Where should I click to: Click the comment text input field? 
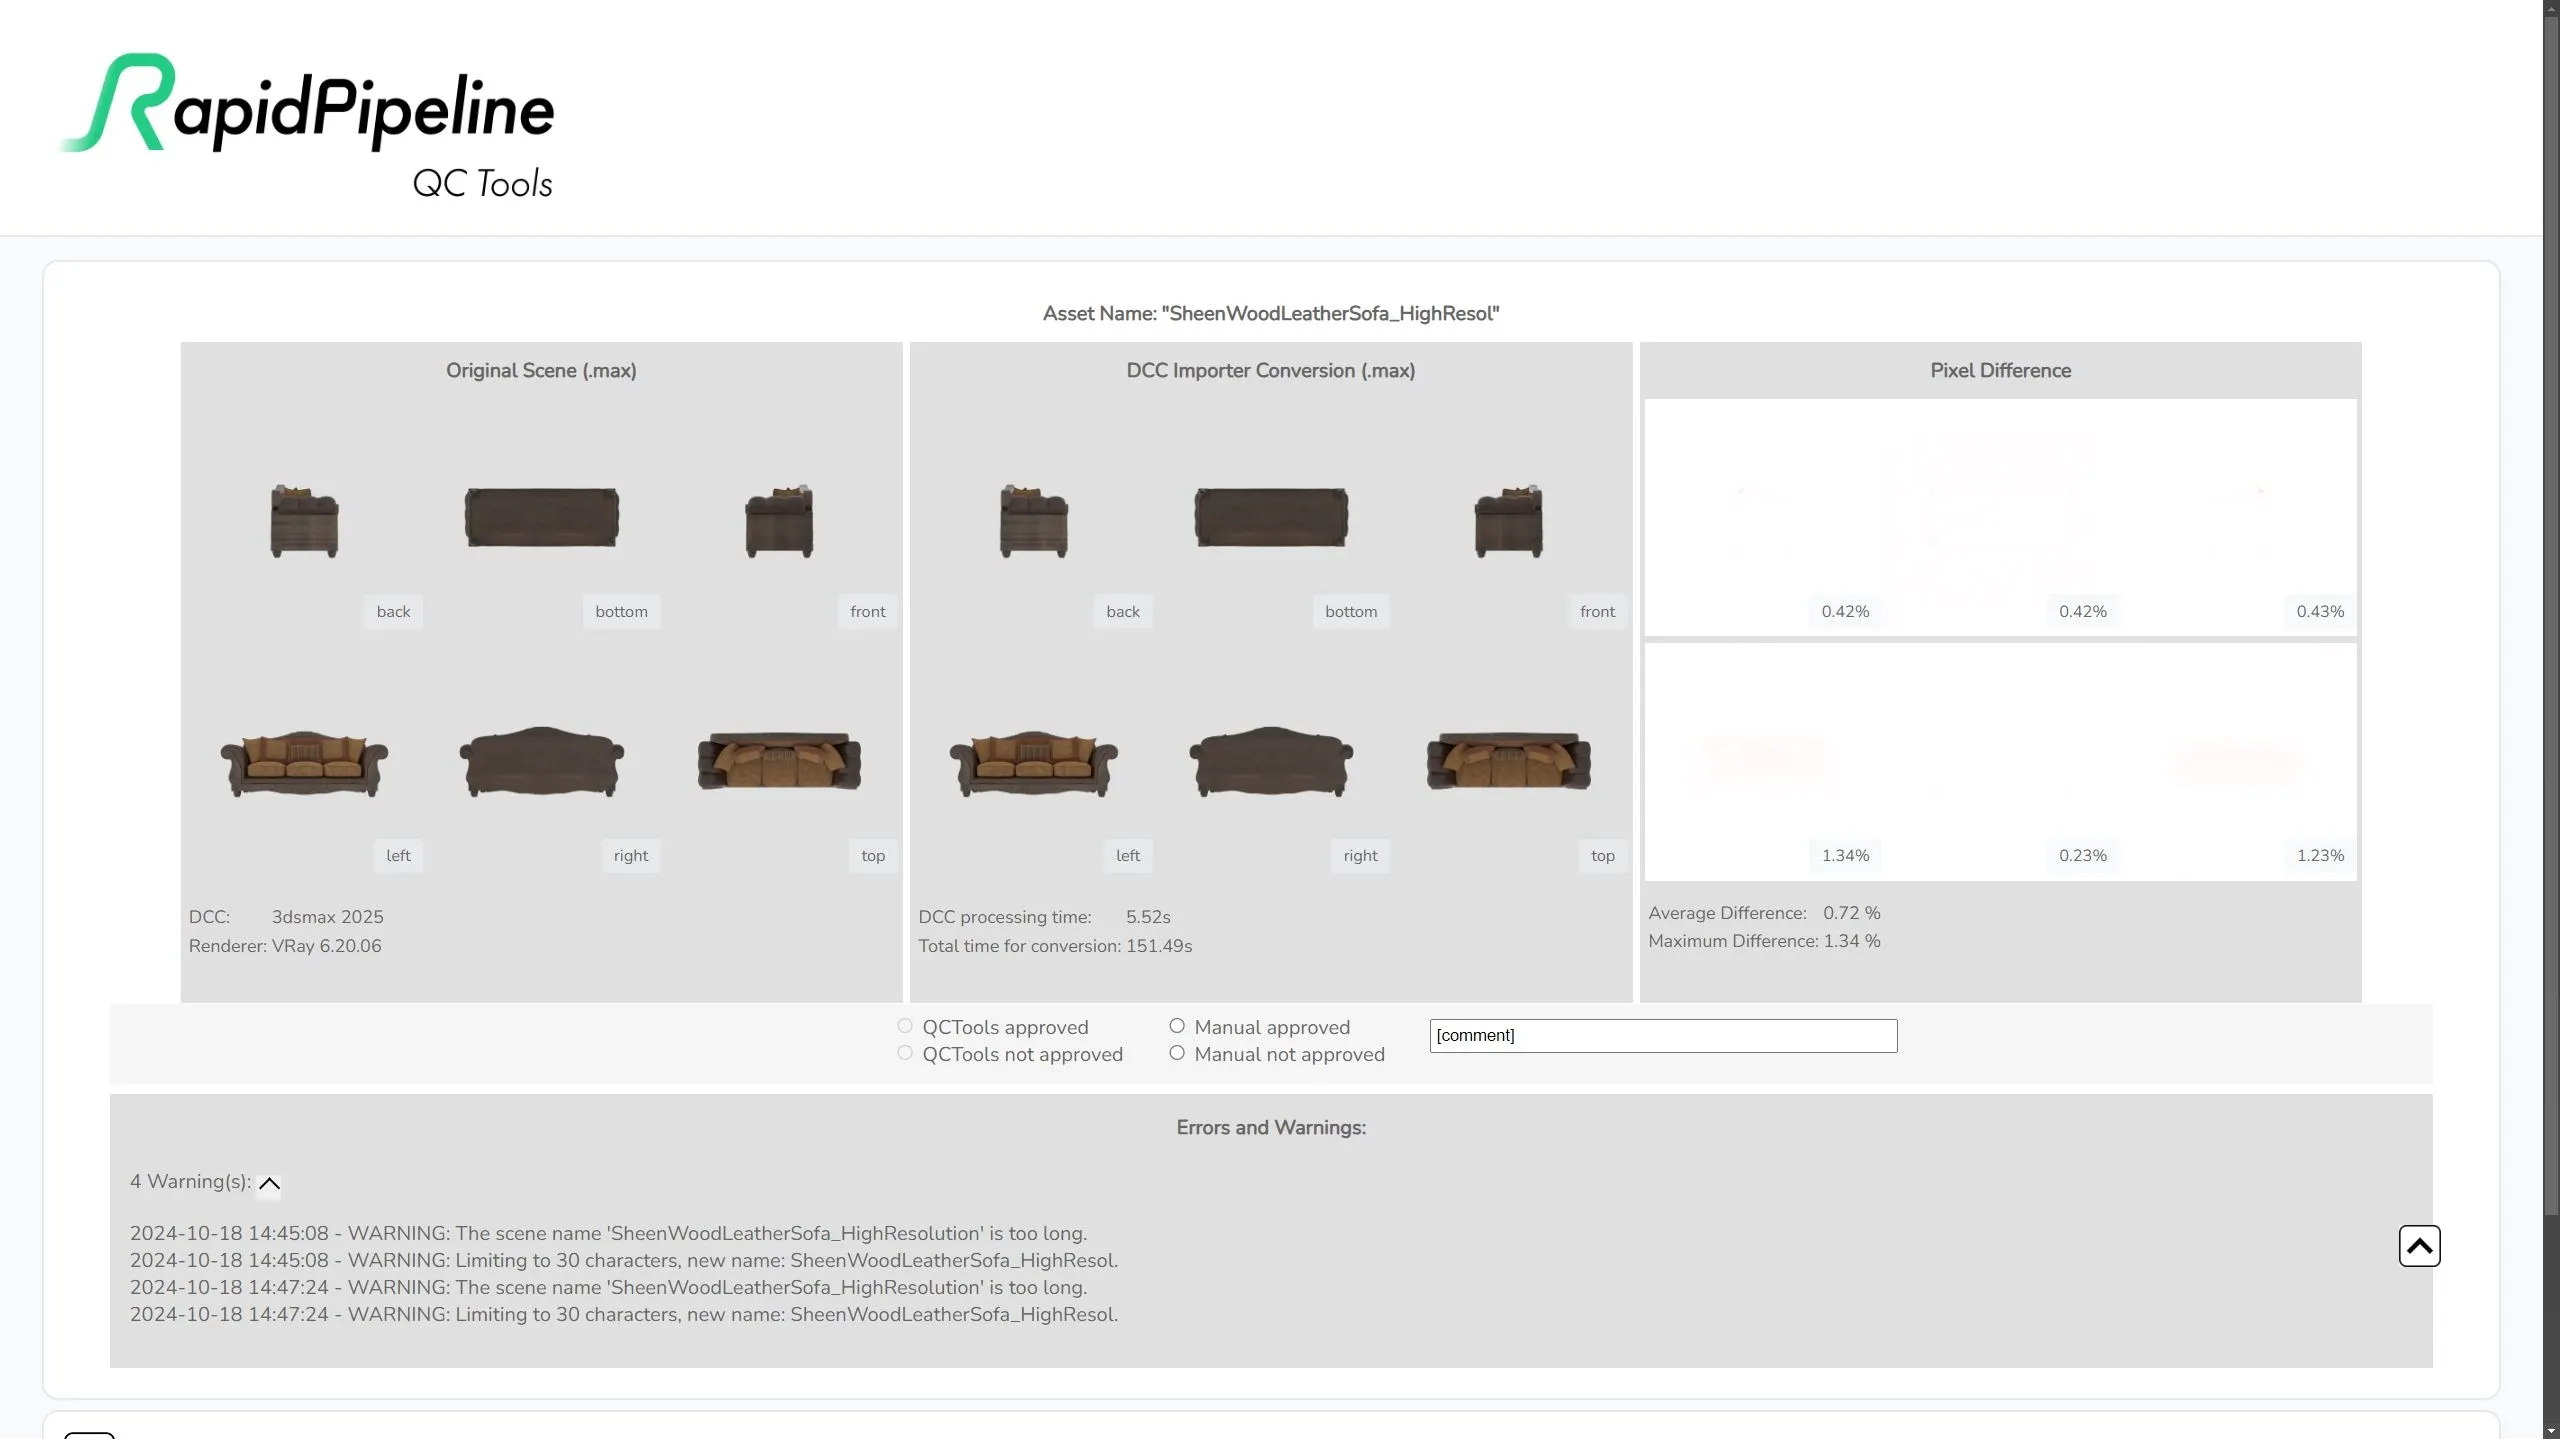(1662, 1035)
